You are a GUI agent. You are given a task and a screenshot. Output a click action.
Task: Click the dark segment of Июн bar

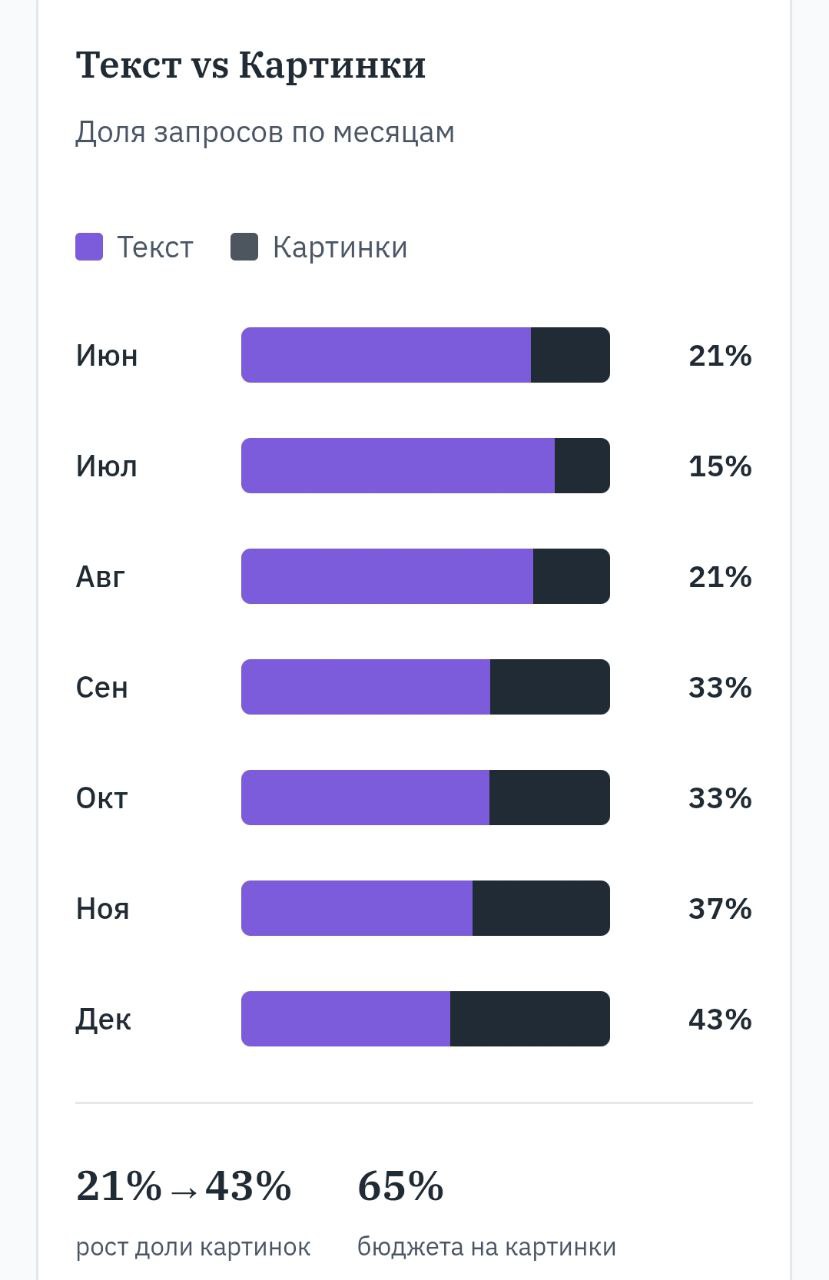[570, 355]
